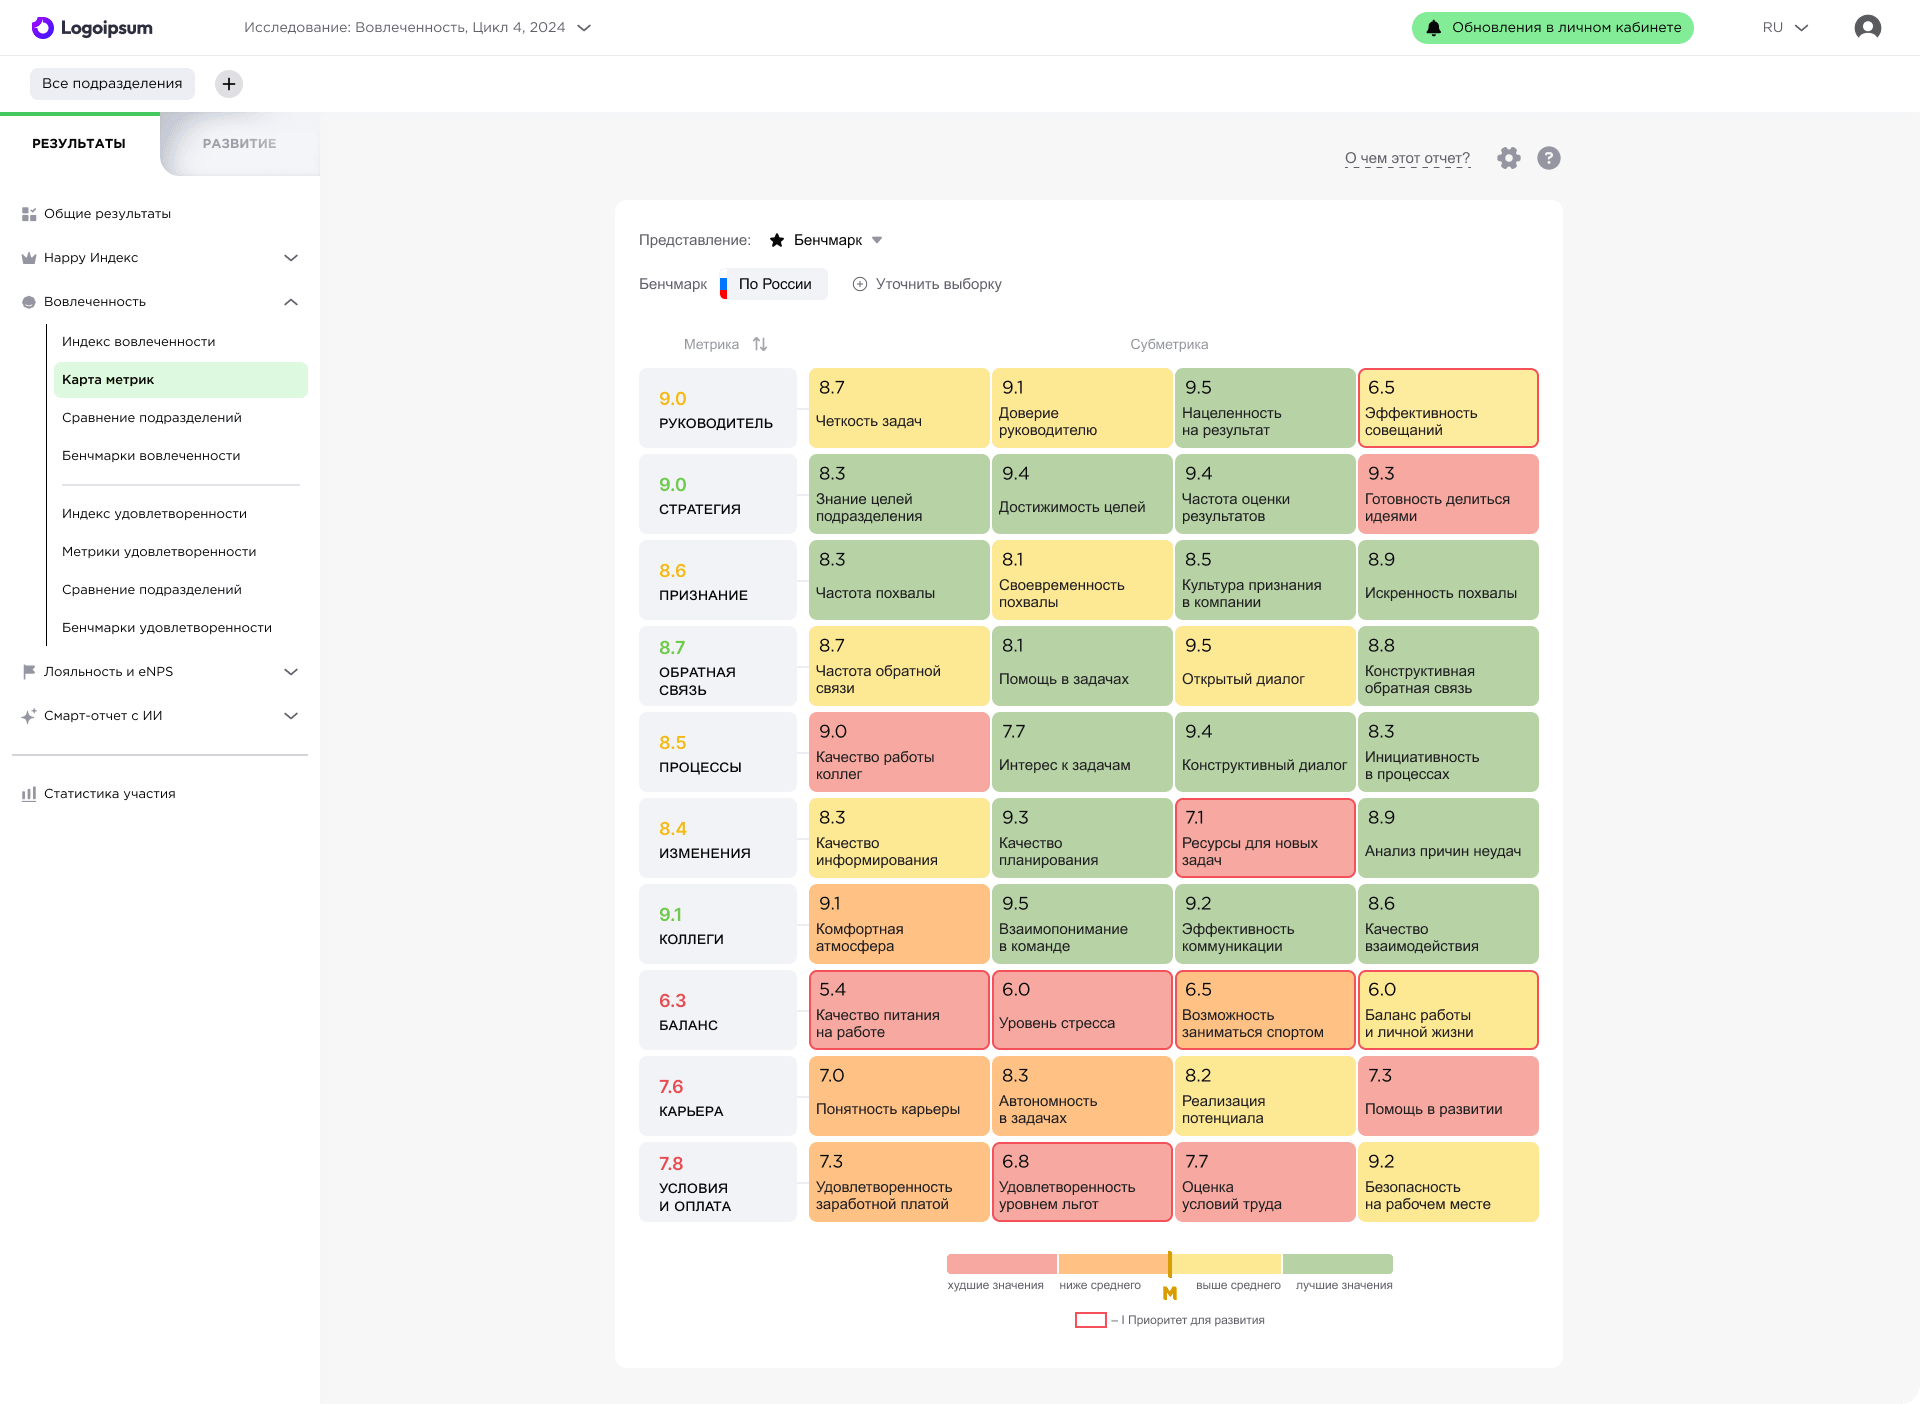This screenshot has height=1404, width=1920.
Task: Expand the Лояльность и eNPS section
Action: pyautogui.click(x=291, y=672)
